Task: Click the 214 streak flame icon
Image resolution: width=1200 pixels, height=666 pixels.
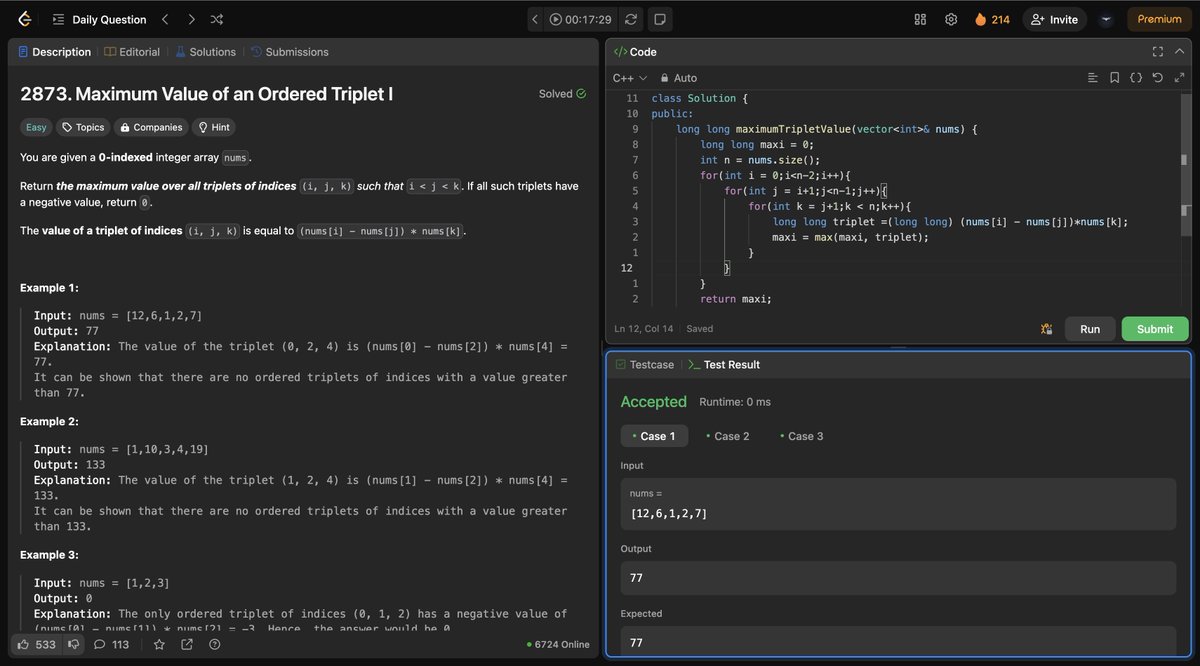Action: coord(992,19)
